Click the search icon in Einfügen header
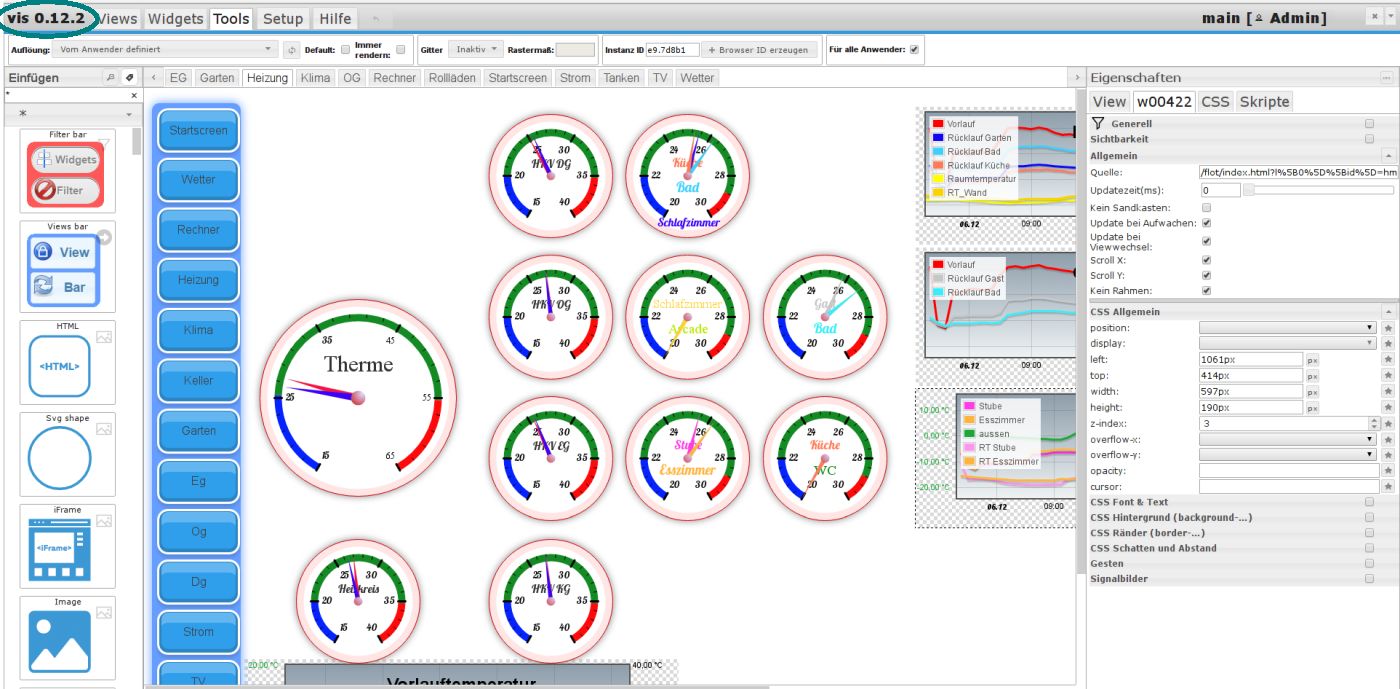1400x689 pixels. coord(111,78)
